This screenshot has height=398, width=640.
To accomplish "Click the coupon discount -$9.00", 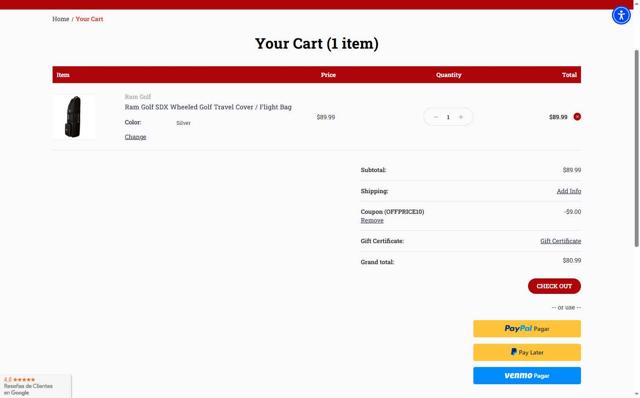I will click(x=572, y=212).
